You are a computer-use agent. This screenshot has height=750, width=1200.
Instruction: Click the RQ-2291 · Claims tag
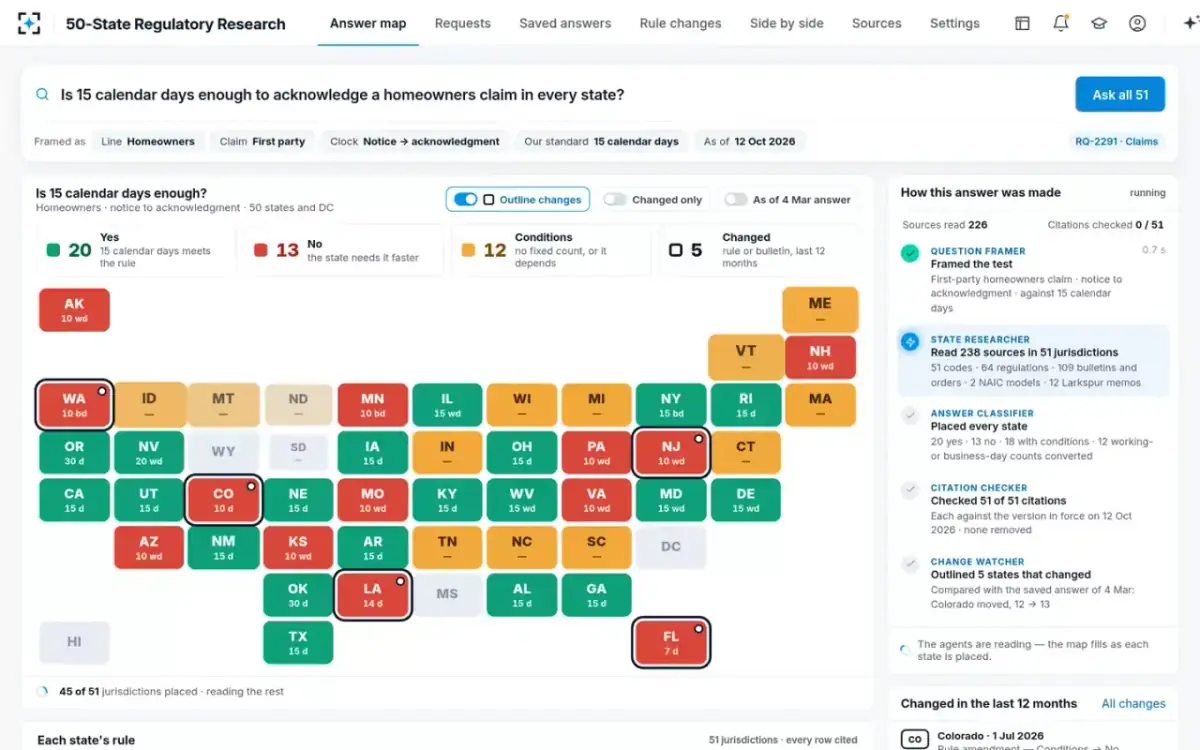pos(1117,141)
